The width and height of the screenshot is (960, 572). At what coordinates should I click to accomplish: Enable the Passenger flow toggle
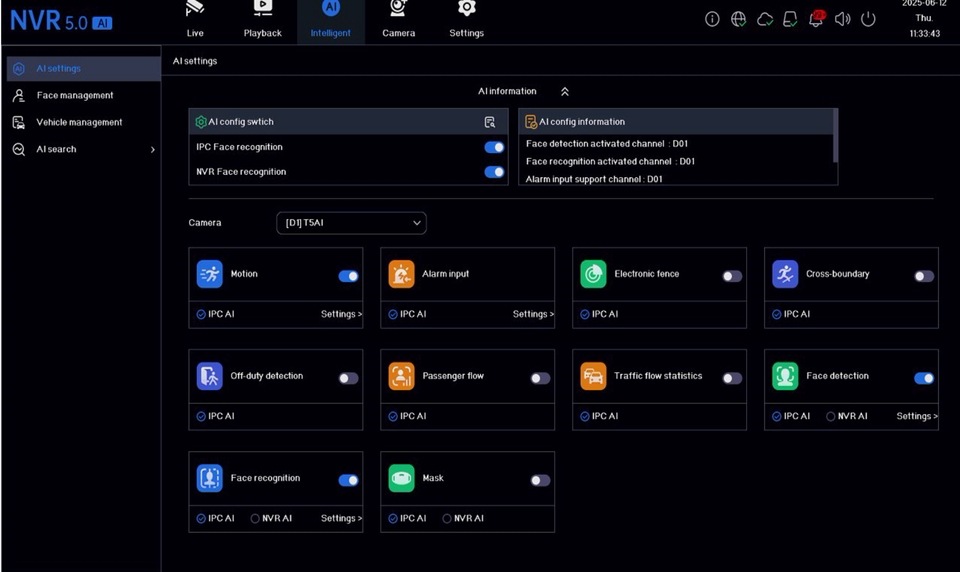pyautogui.click(x=540, y=378)
